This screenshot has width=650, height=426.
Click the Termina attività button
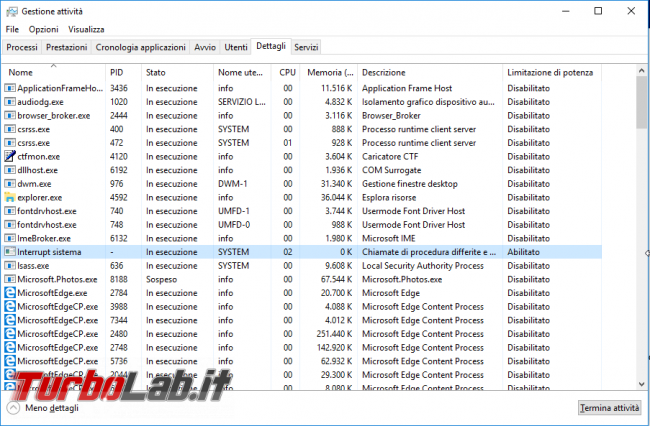point(609,408)
